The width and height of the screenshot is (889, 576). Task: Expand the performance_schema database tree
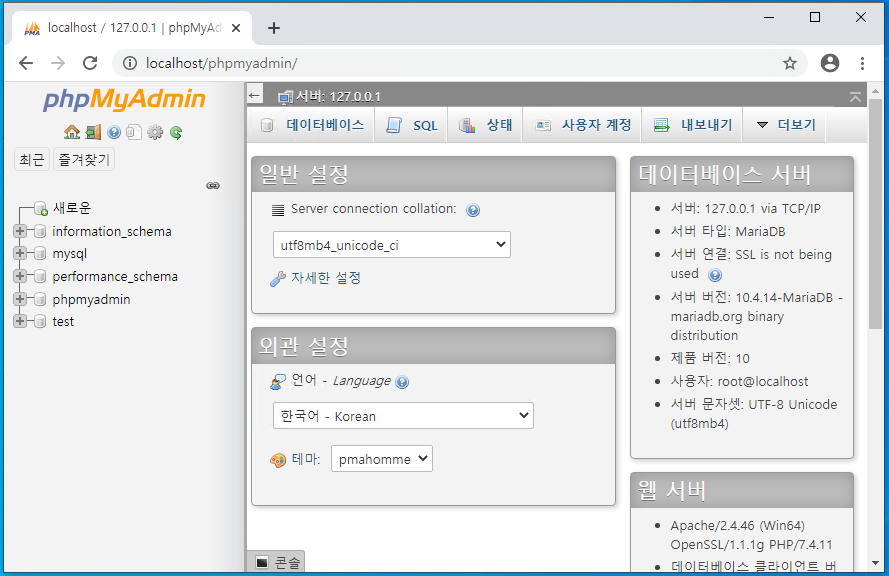pyautogui.click(x=20, y=276)
